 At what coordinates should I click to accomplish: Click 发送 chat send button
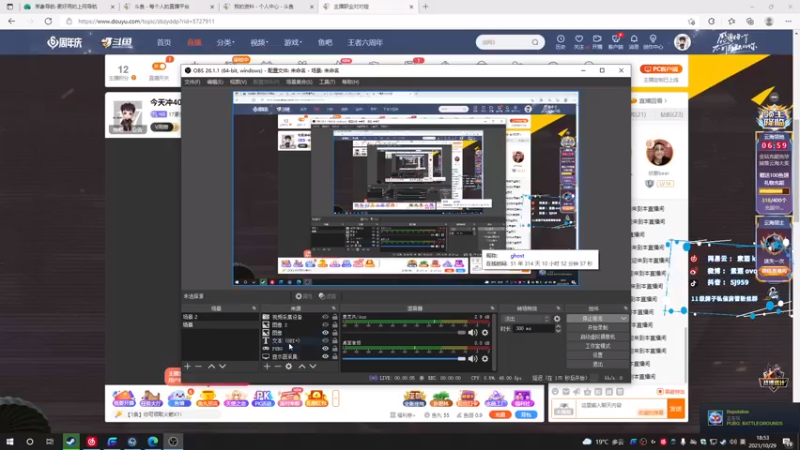click(x=676, y=409)
